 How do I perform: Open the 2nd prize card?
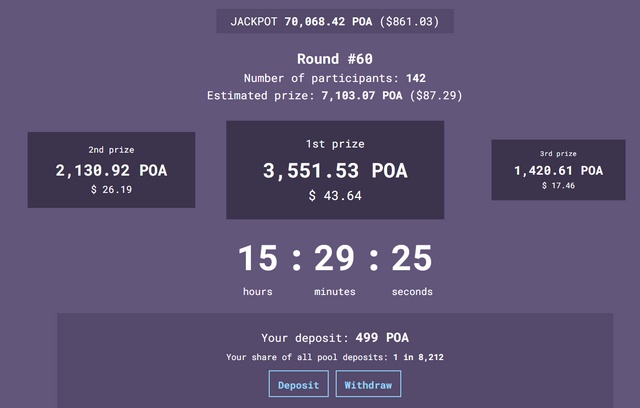(x=111, y=170)
